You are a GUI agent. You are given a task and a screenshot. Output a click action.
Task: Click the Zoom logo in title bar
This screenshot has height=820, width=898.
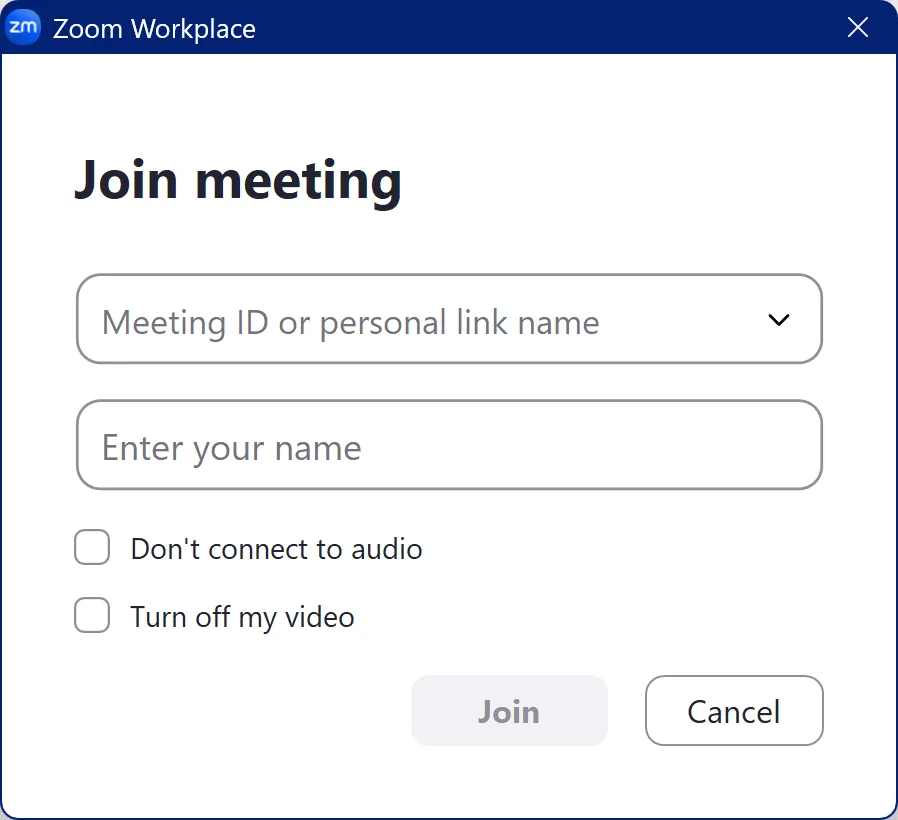pos(23,27)
